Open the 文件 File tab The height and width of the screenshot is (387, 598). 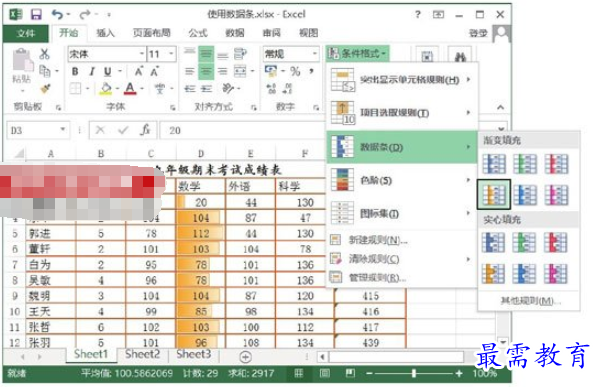pyautogui.click(x=26, y=34)
